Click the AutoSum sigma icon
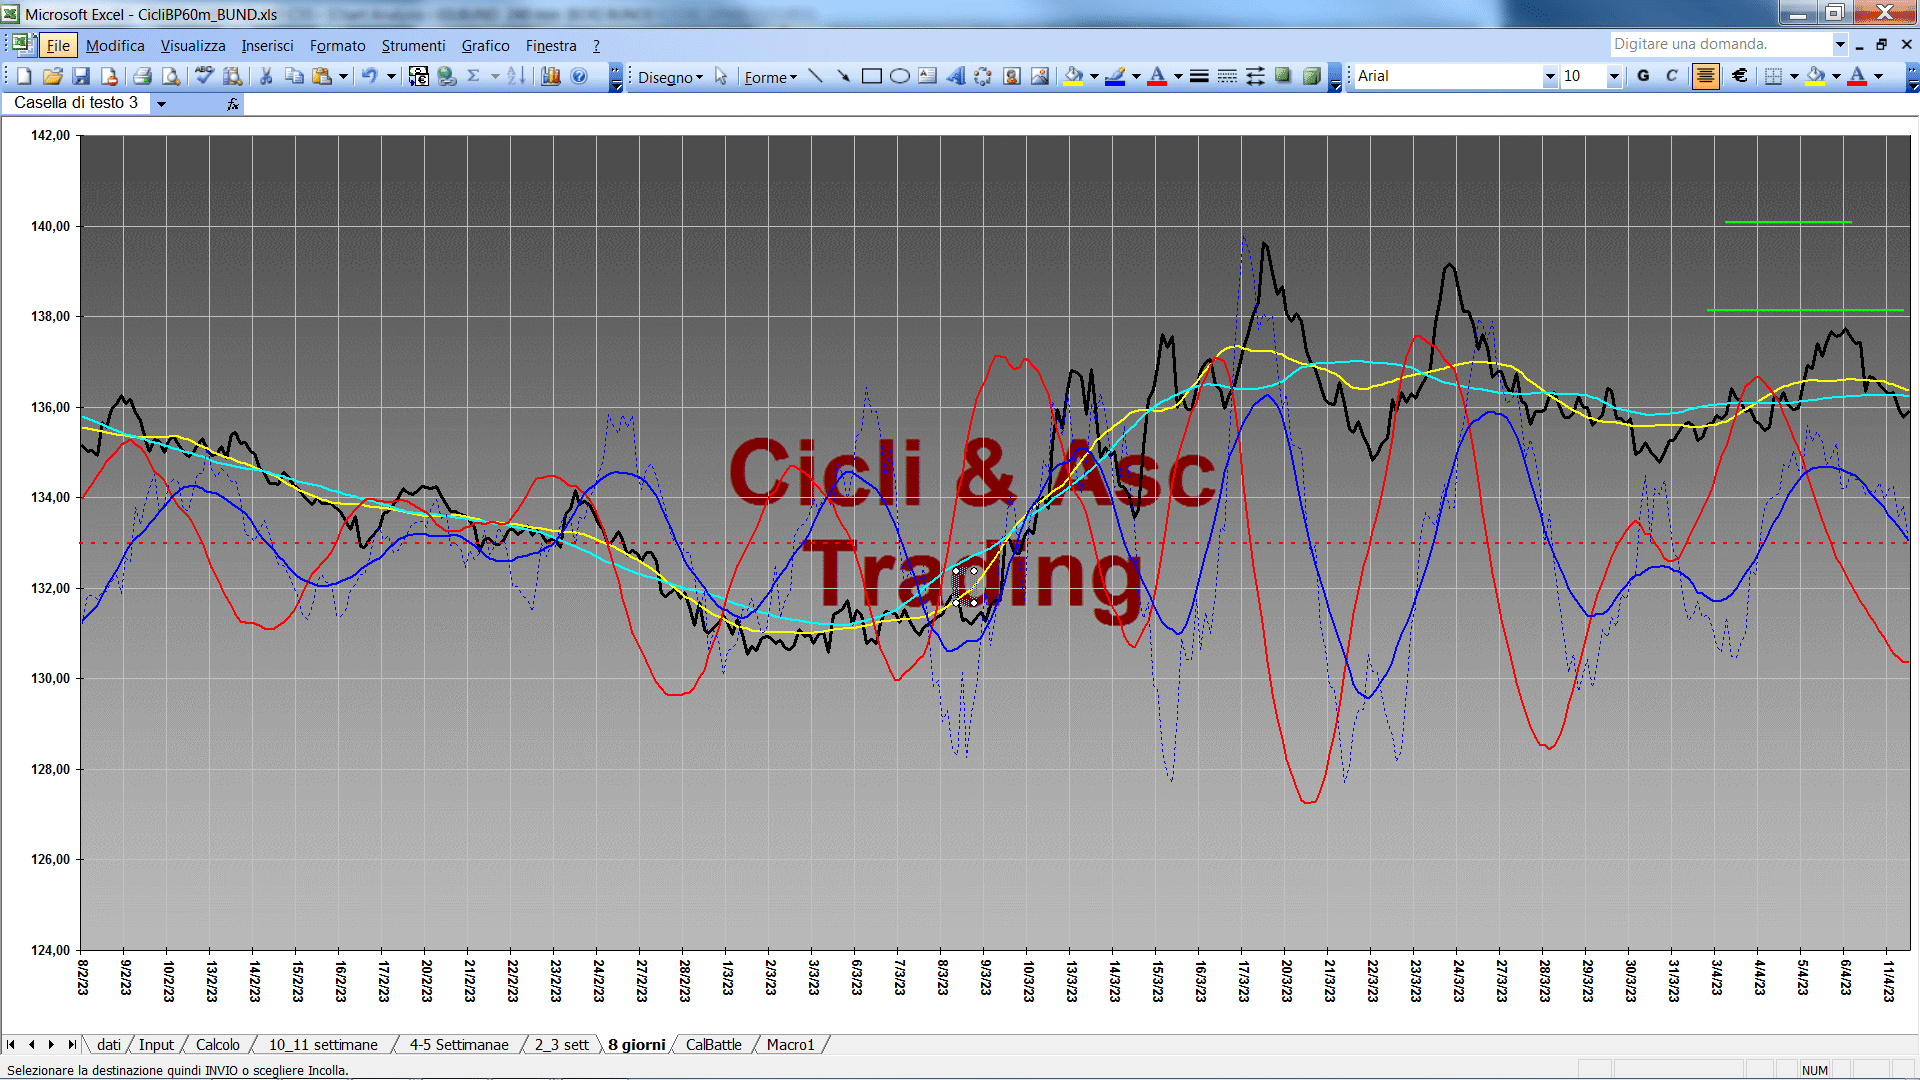Viewport: 1920px width, 1080px height. point(474,76)
